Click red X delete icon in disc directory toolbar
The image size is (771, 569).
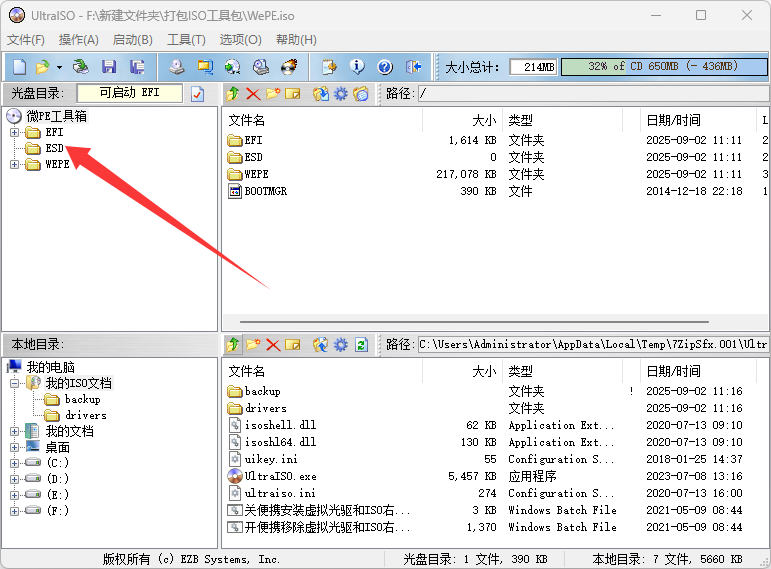pos(253,94)
